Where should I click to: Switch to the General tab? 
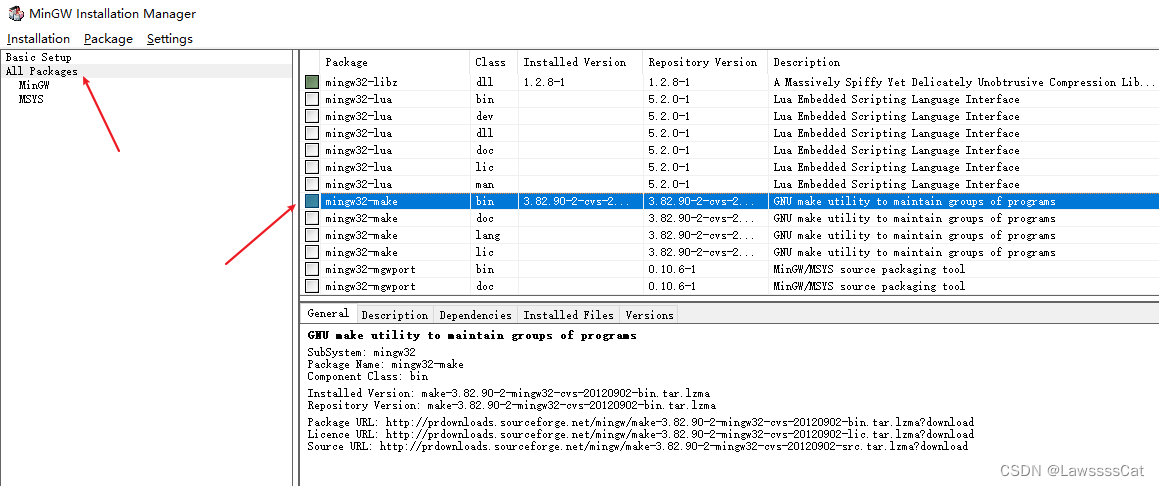point(328,313)
